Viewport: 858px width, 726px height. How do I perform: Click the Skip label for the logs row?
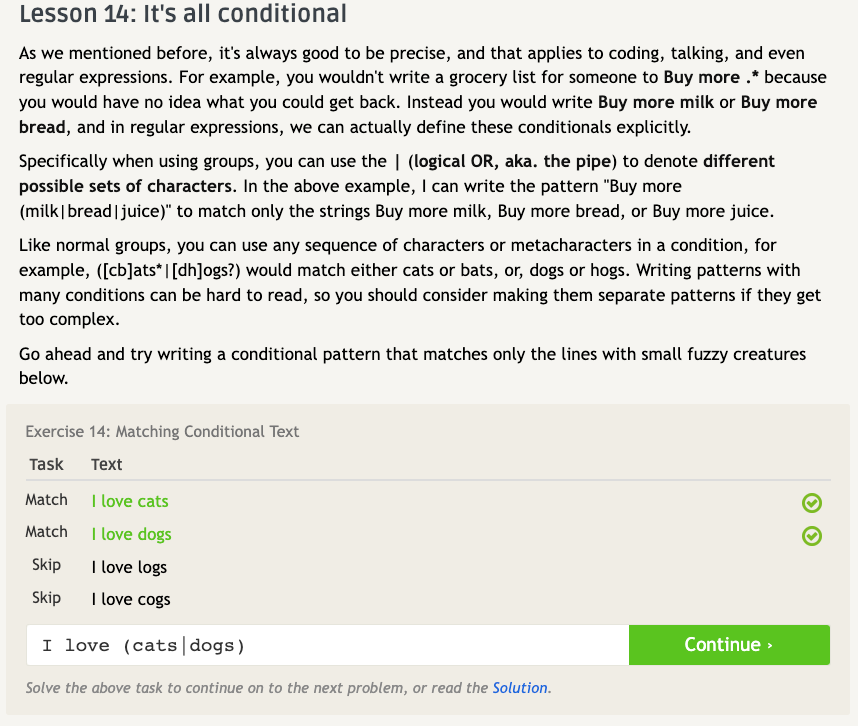pos(46,565)
